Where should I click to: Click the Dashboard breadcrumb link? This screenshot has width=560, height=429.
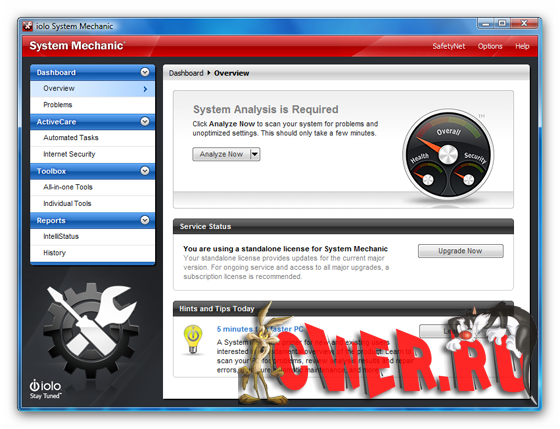pyautogui.click(x=186, y=73)
